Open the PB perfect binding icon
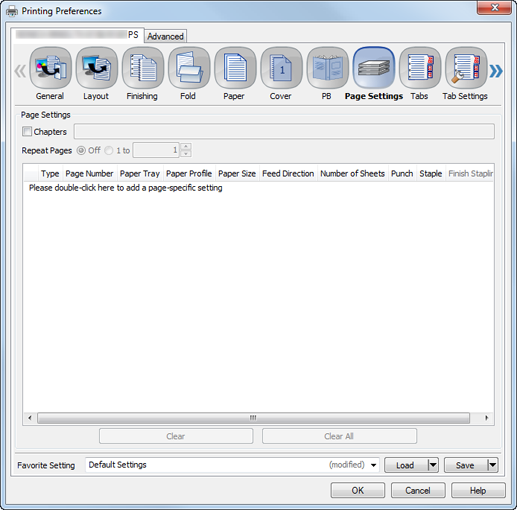This screenshot has height=510, width=517. pos(327,68)
